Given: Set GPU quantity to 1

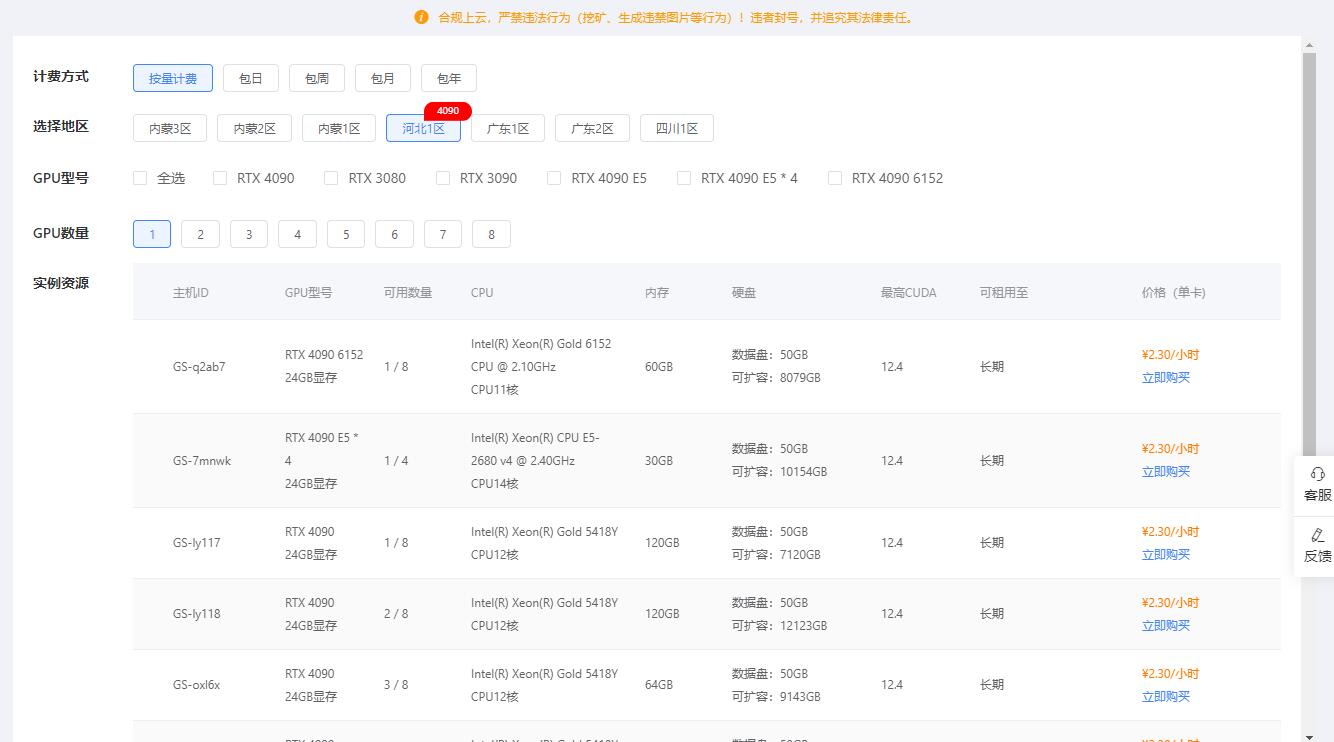Looking at the screenshot, I should click(152, 234).
